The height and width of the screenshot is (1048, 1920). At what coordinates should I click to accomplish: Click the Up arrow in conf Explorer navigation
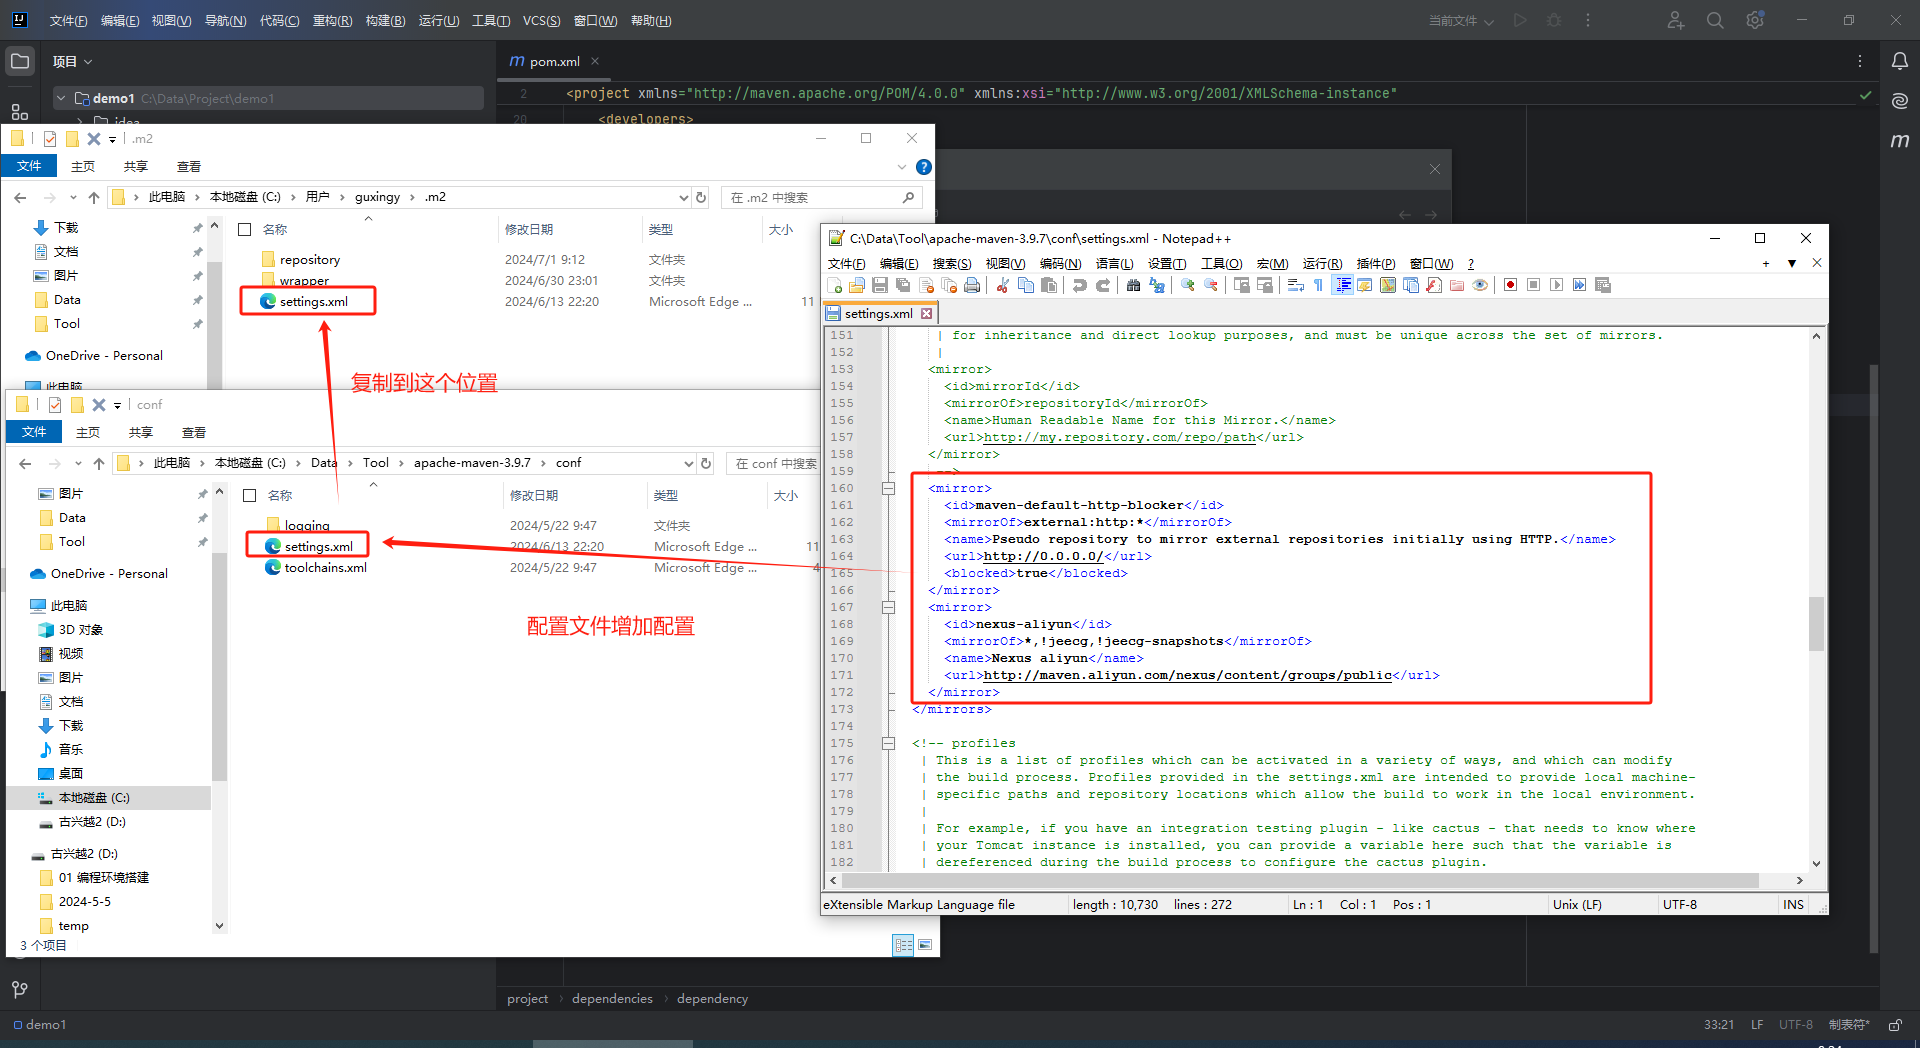(x=99, y=464)
